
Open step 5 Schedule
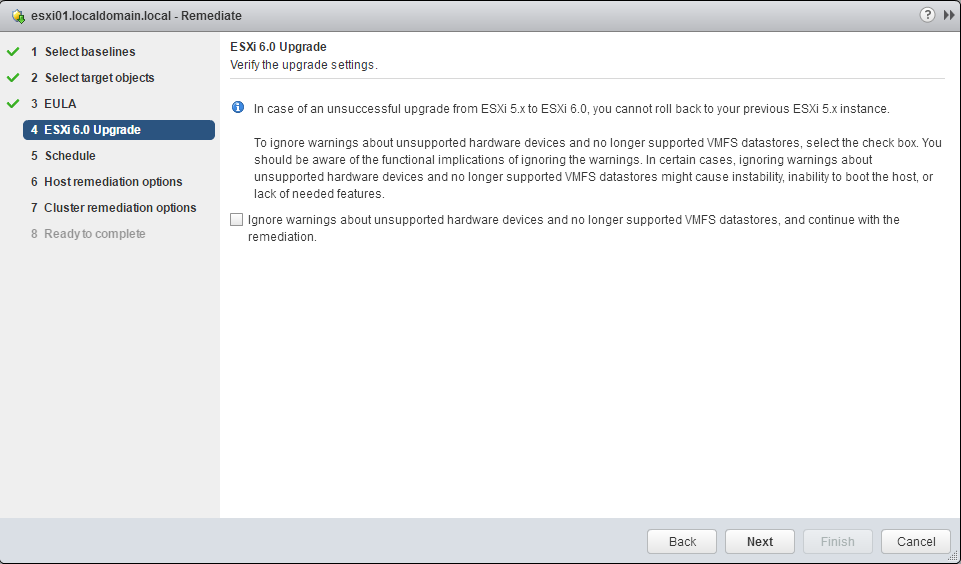click(70, 156)
